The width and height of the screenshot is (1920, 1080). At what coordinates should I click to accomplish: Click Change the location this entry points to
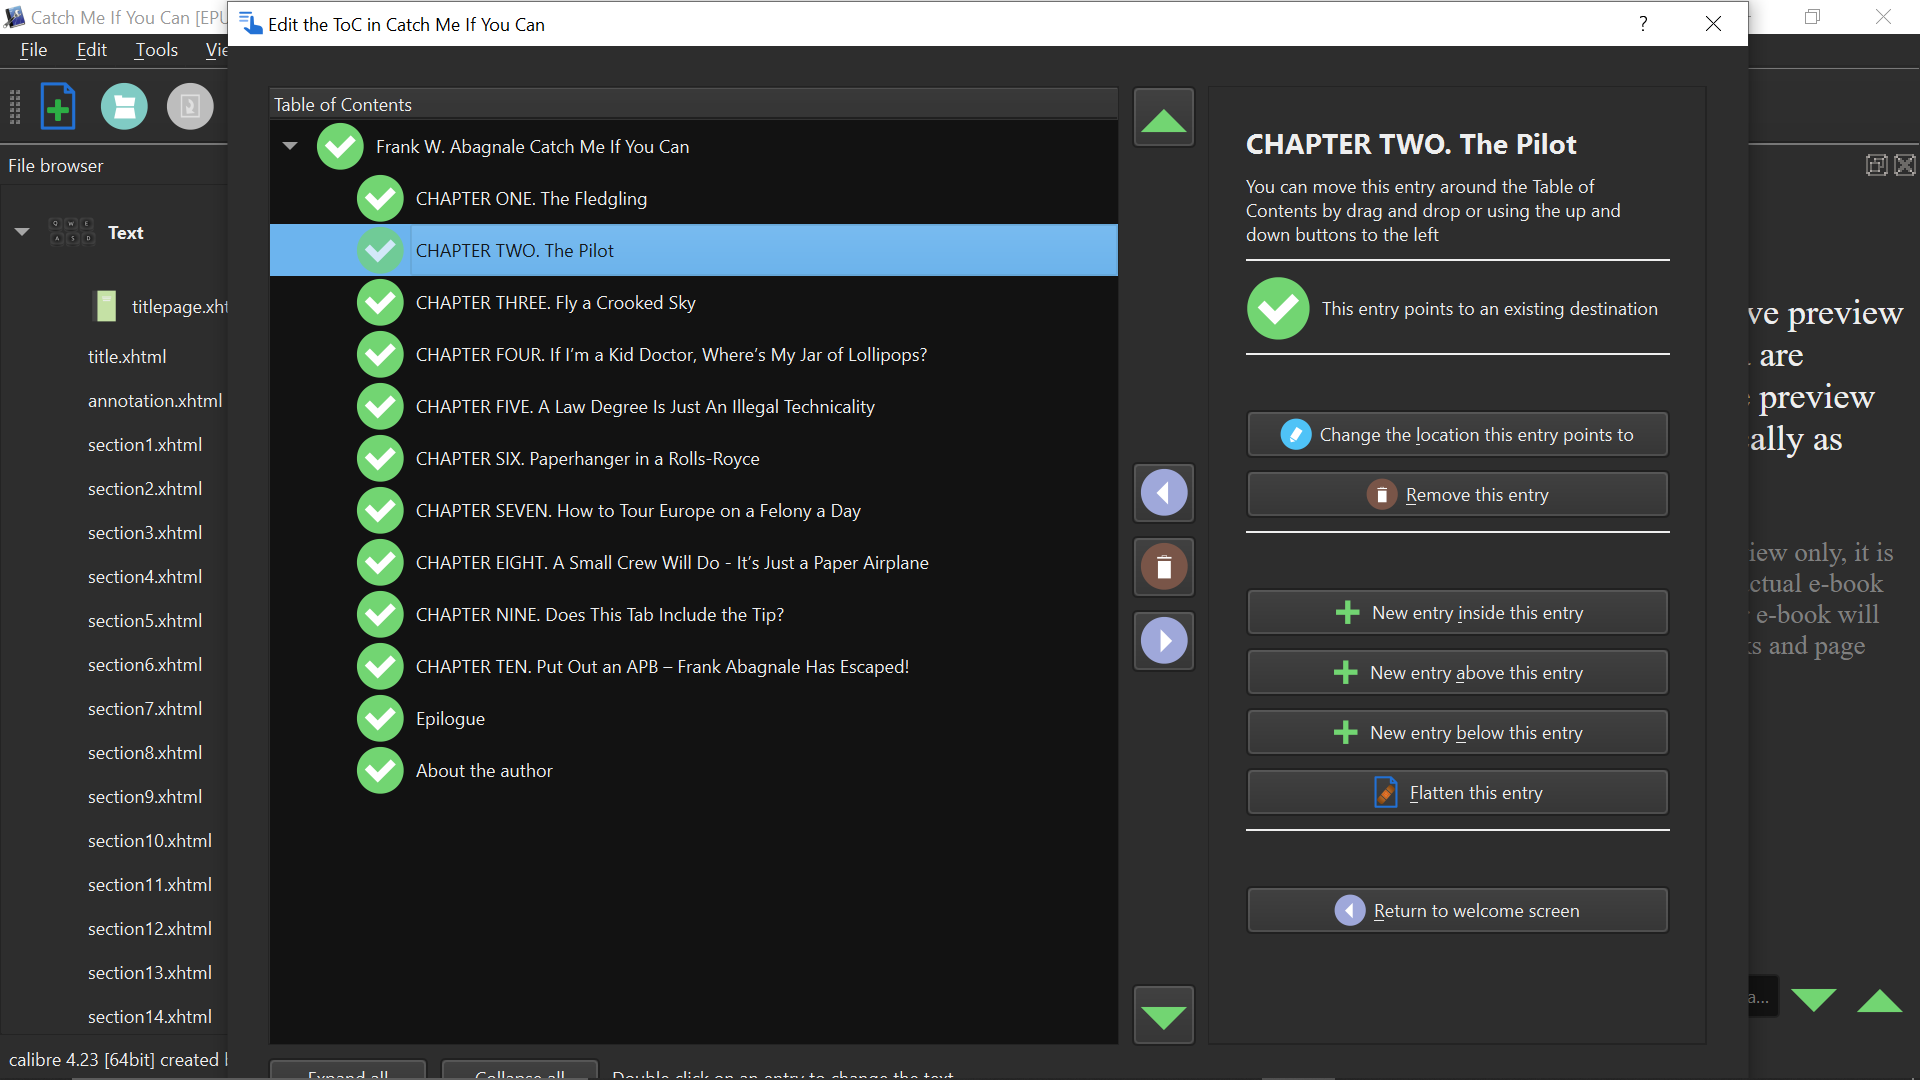click(x=1457, y=434)
